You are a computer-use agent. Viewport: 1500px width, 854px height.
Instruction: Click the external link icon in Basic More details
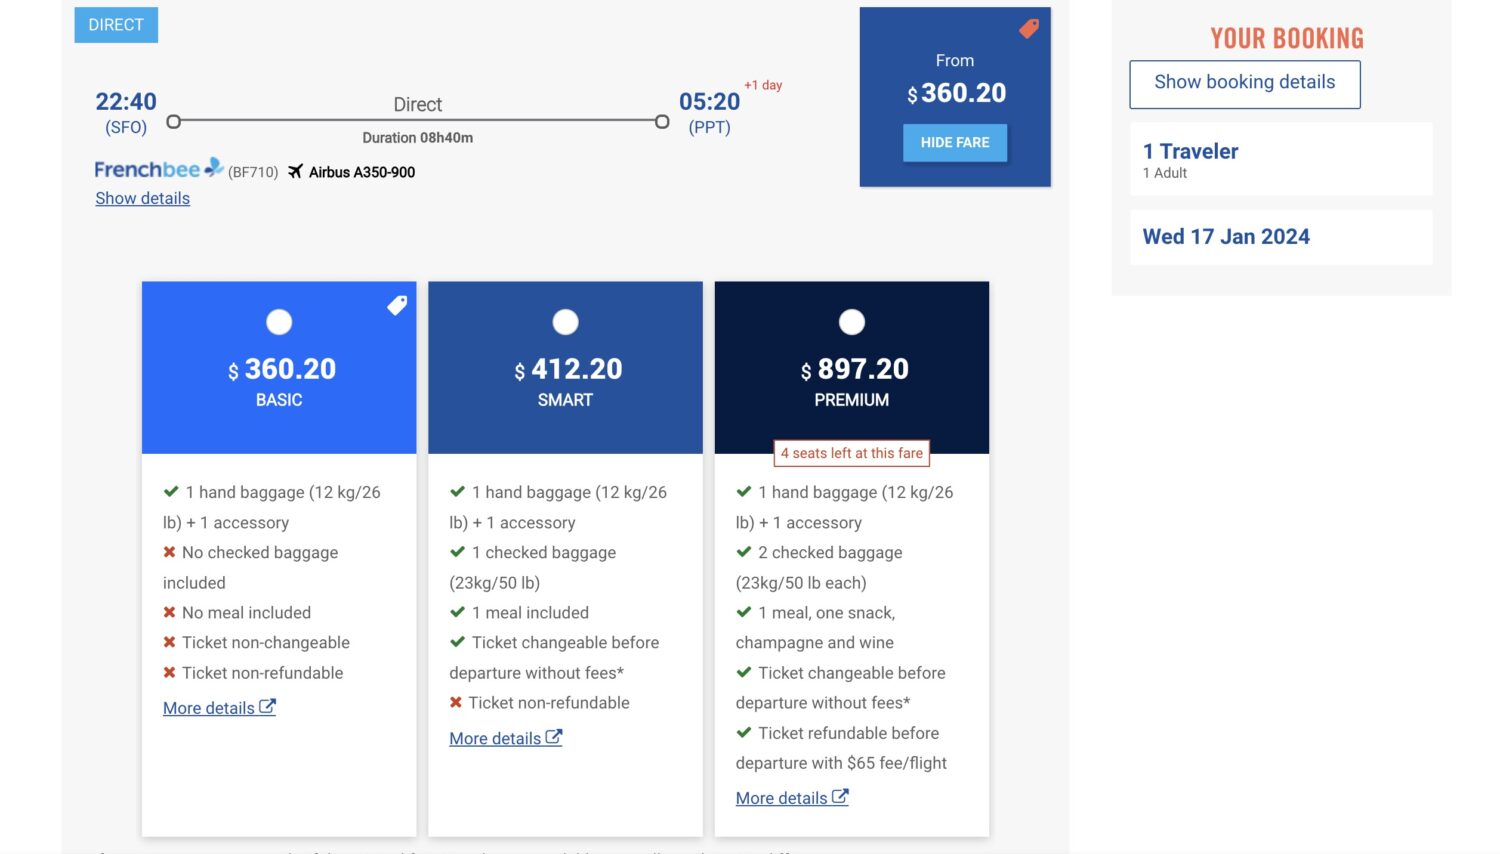tap(267, 706)
